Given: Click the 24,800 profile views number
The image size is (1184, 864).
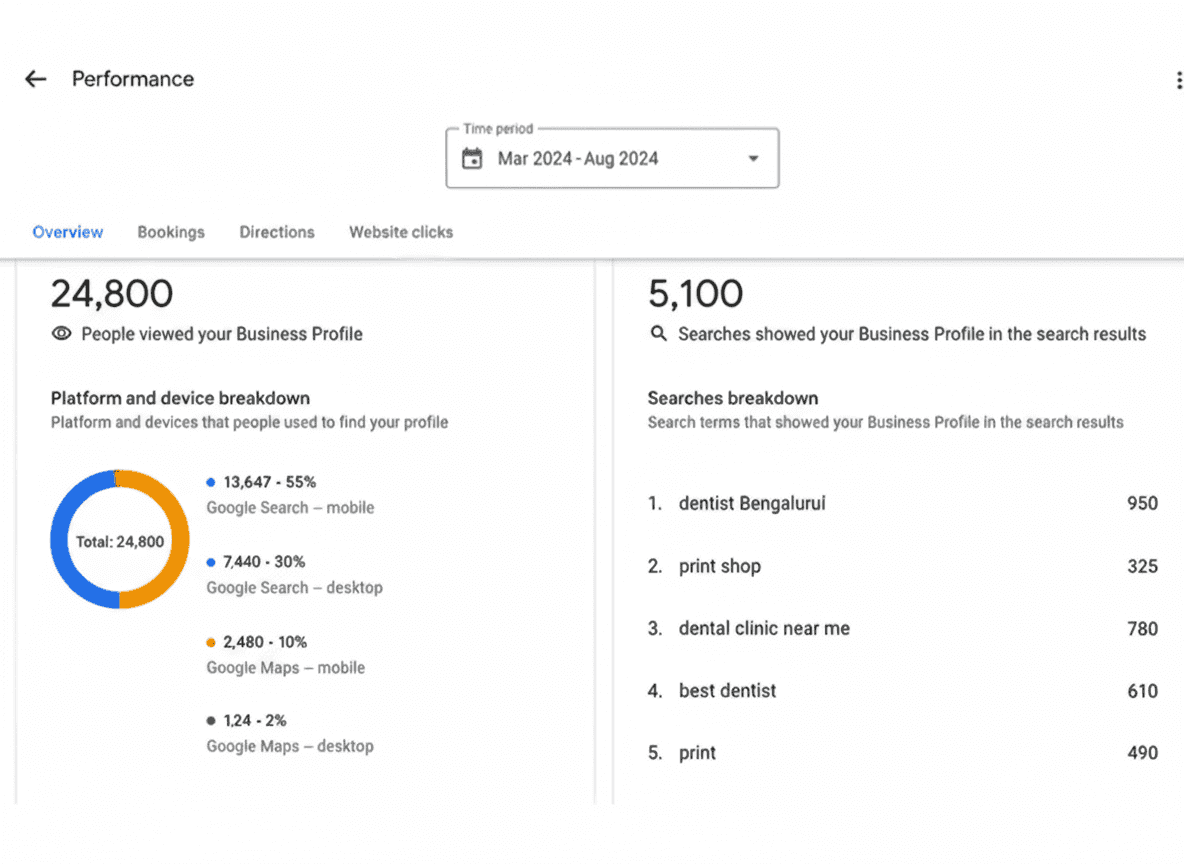Looking at the screenshot, I should tap(112, 293).
